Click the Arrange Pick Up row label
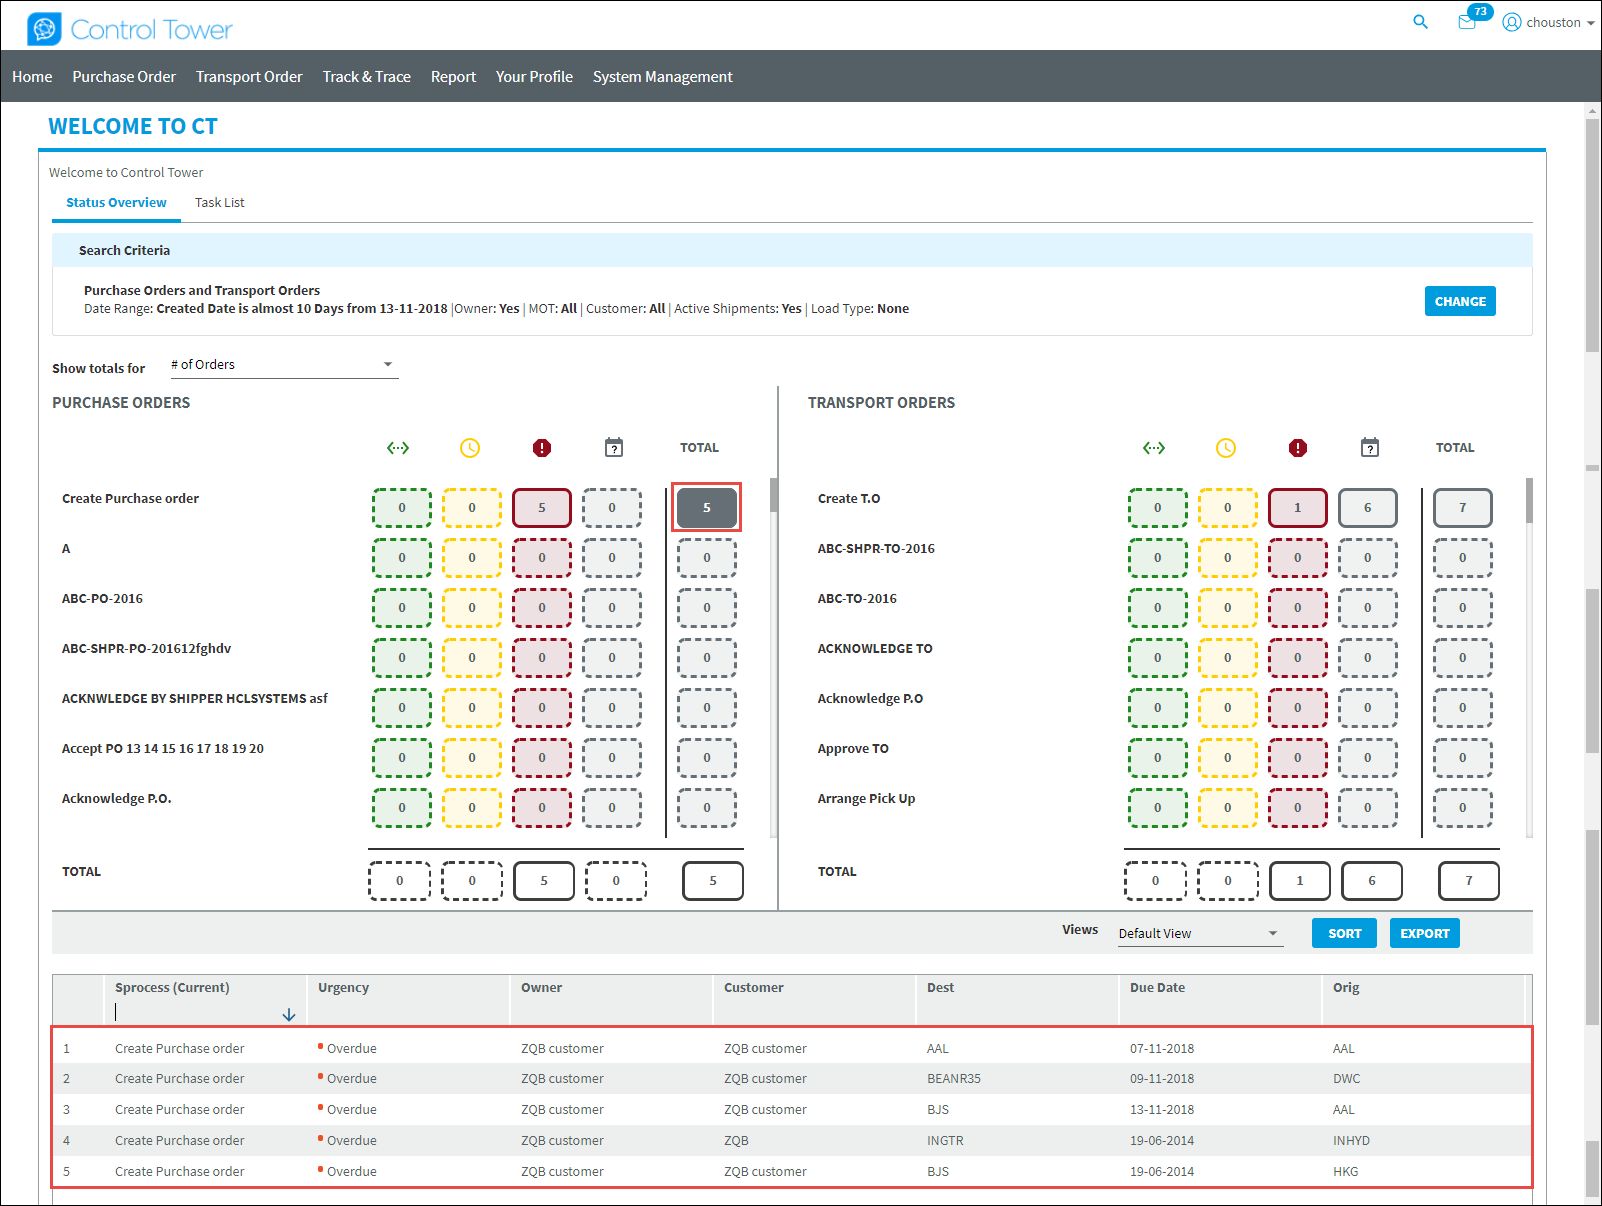This screenshot has width=1602, height=1206. click(x=866, y=798)
